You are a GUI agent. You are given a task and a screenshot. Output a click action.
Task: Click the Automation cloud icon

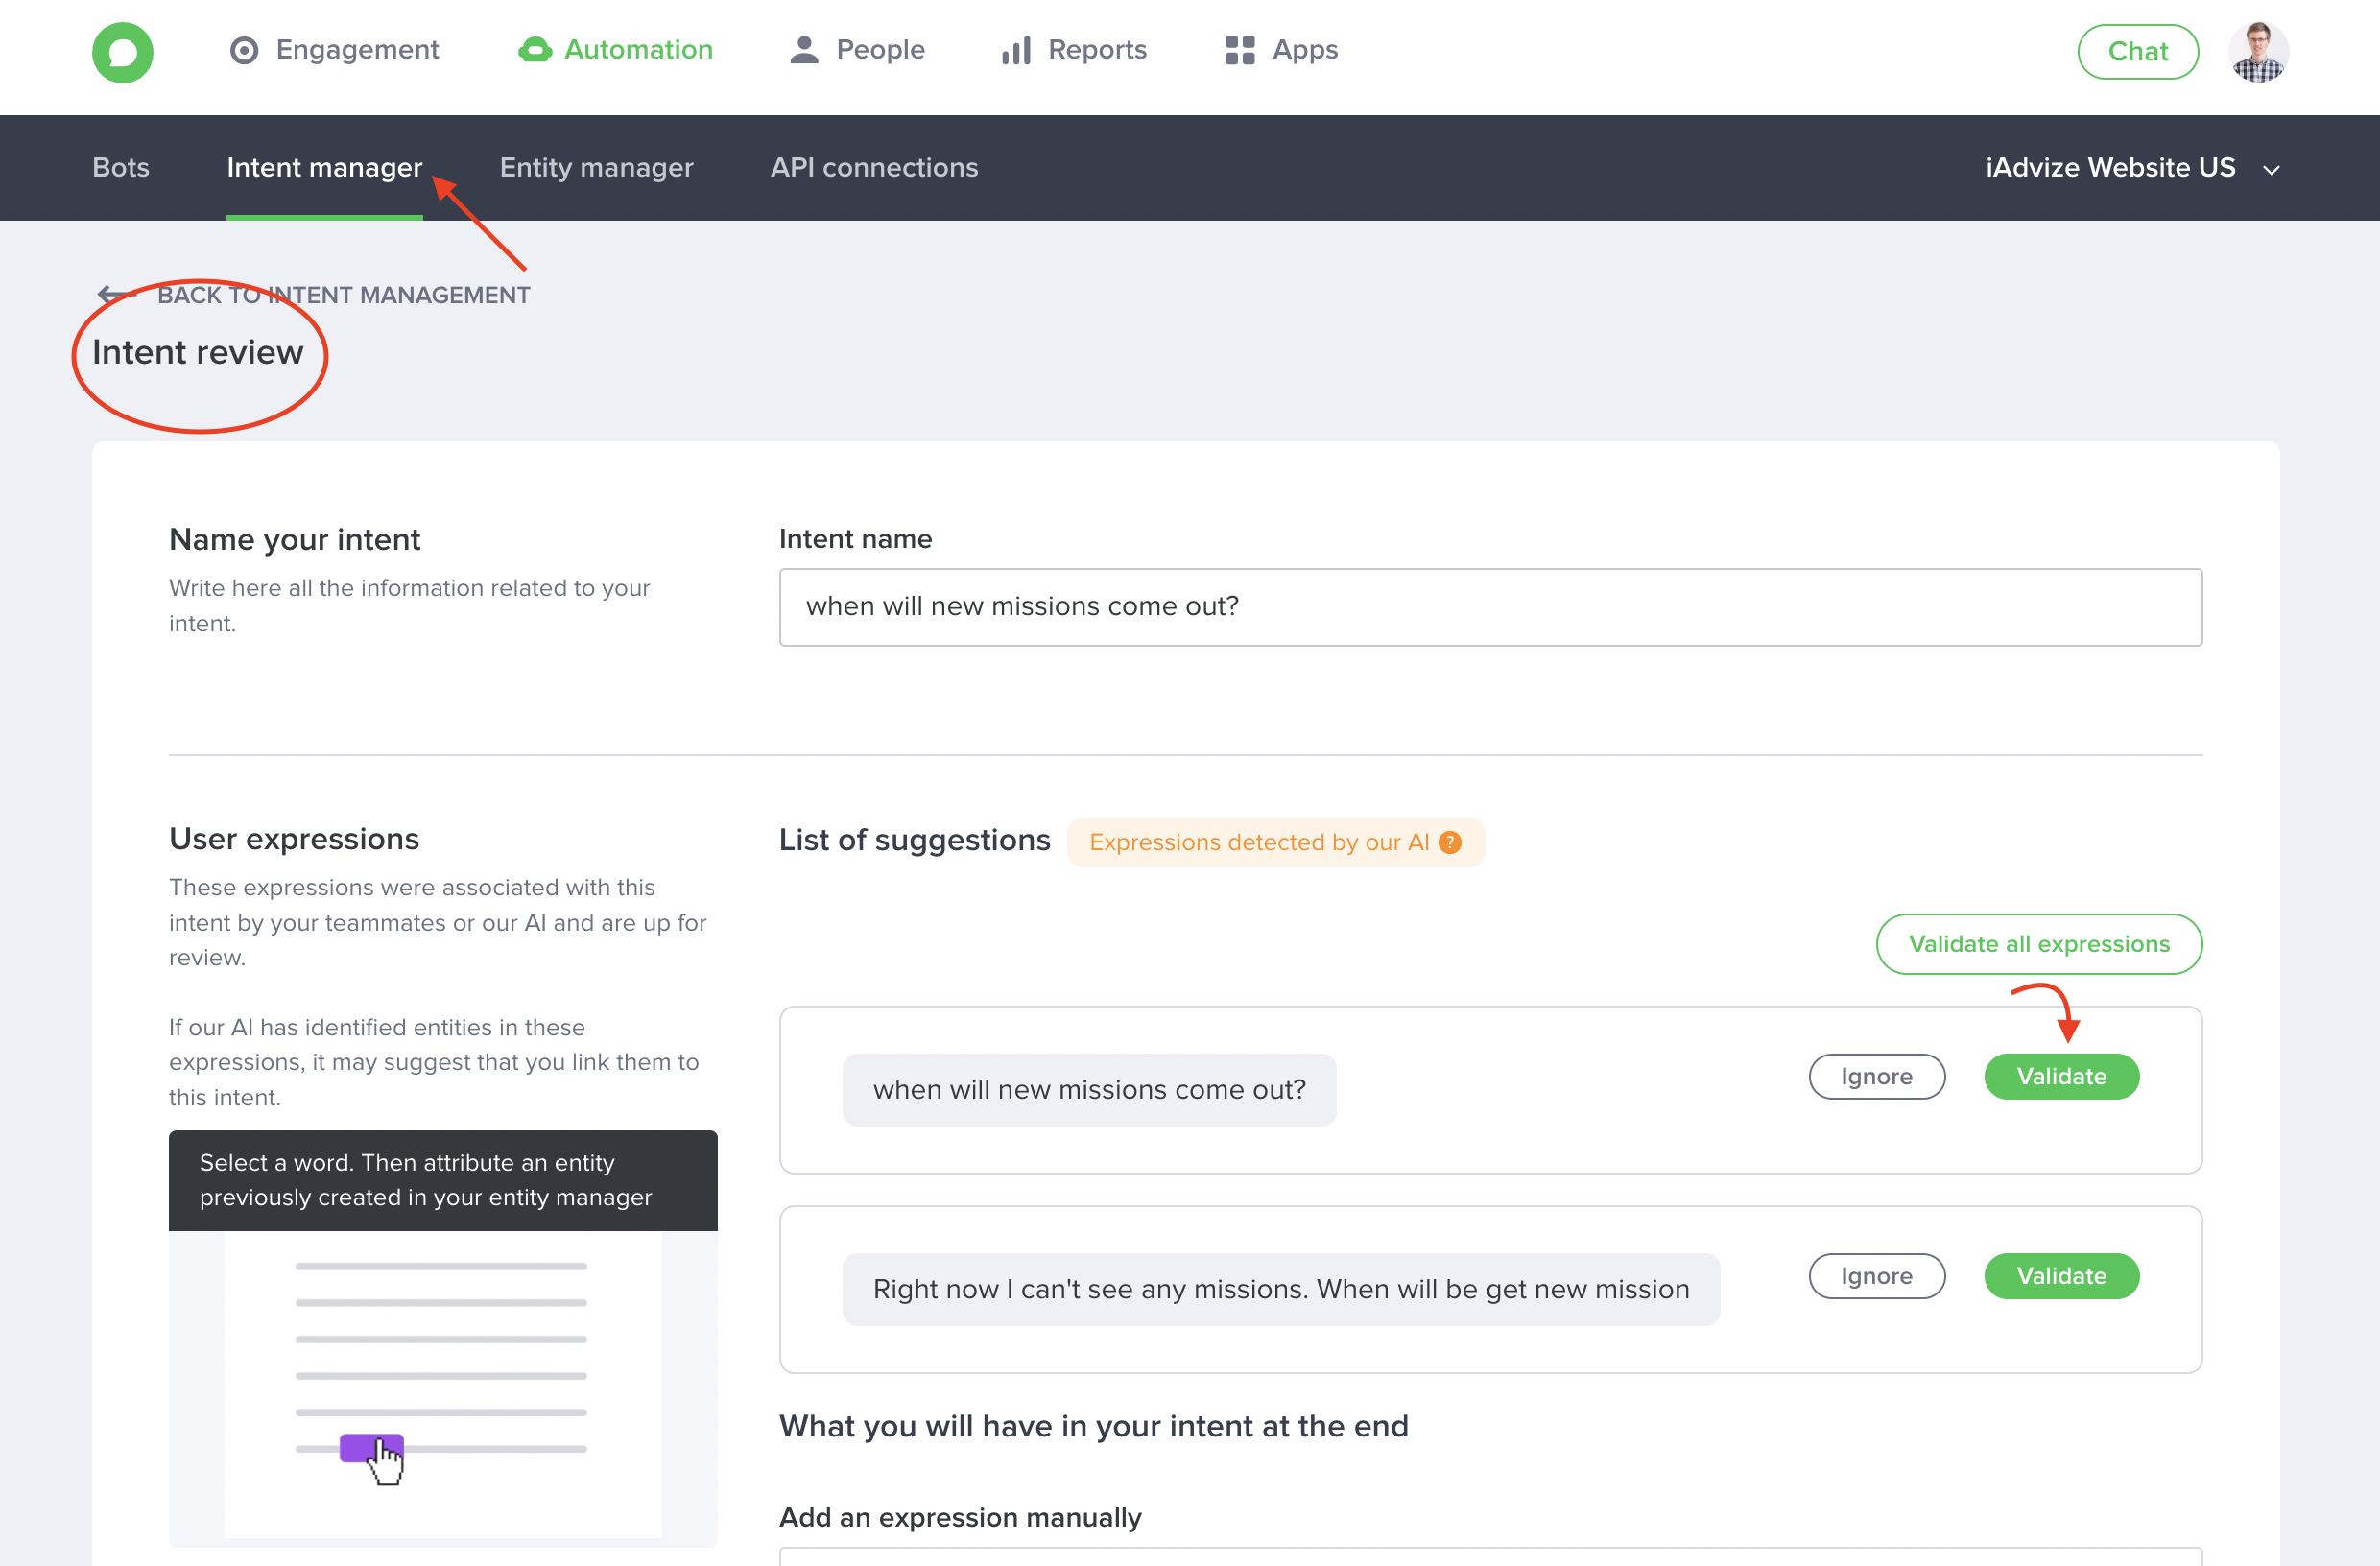pos(535,50)
